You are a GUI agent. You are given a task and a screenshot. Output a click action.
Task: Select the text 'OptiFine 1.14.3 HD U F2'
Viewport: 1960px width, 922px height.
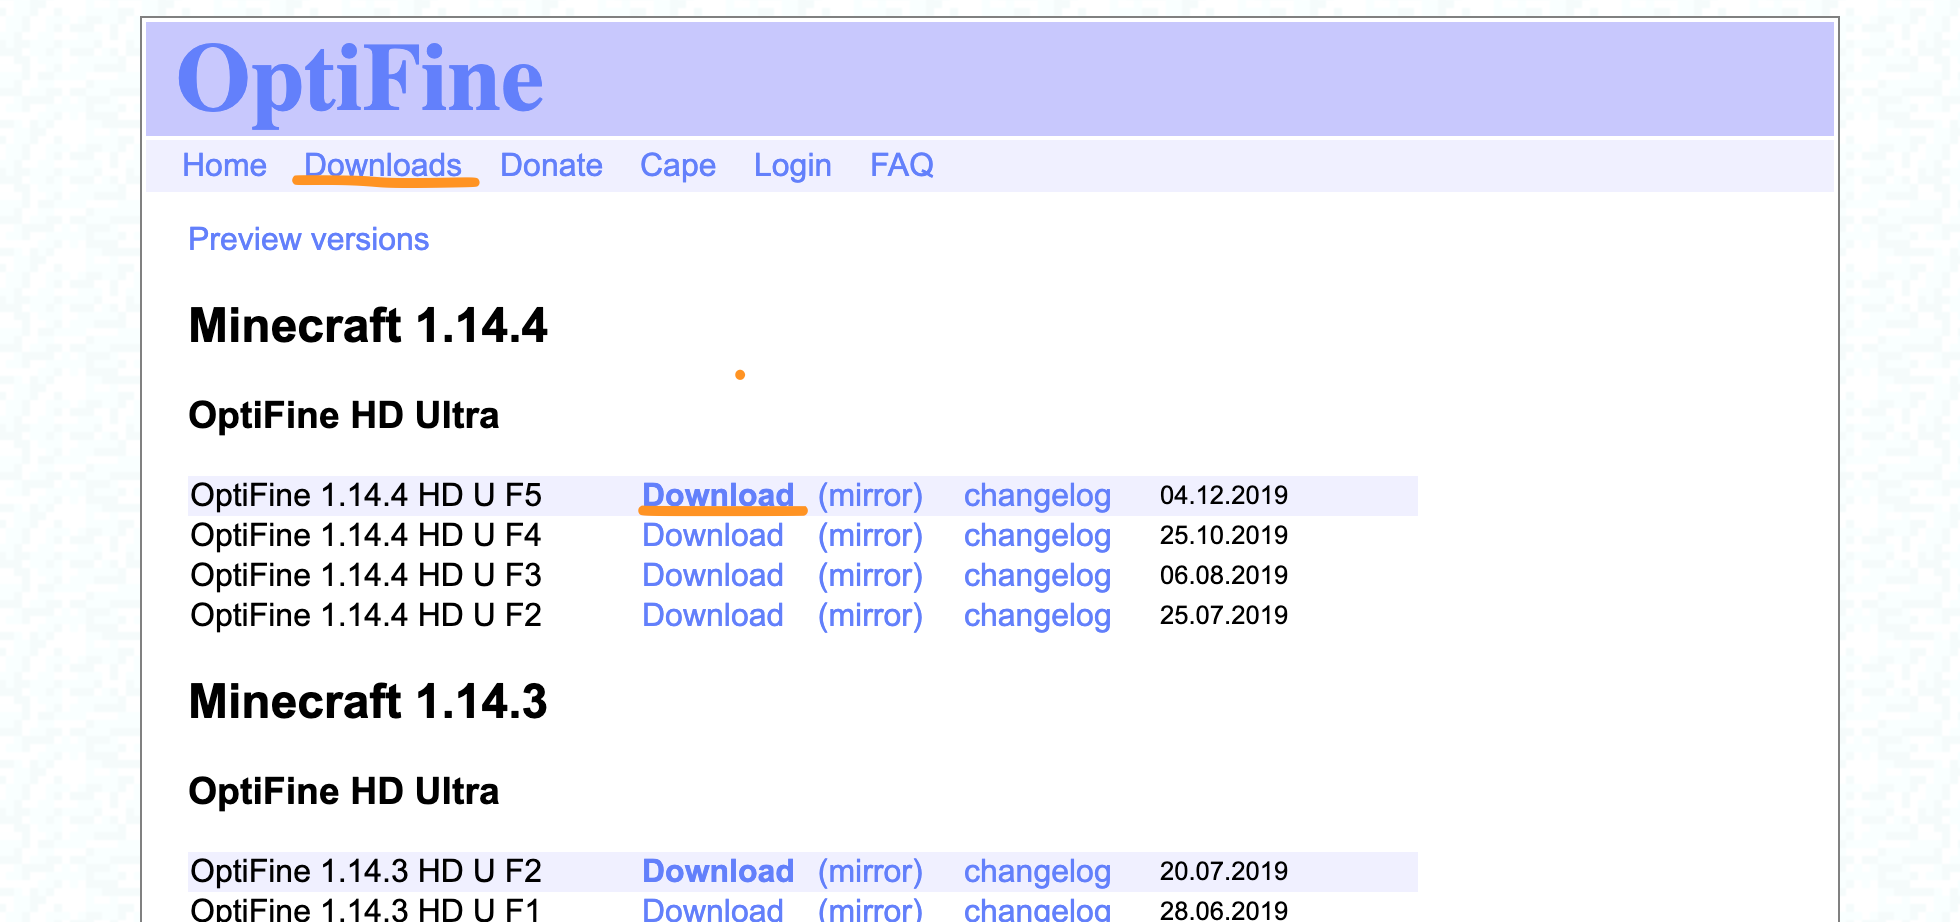pyautogui.click(x=366, y=871)
